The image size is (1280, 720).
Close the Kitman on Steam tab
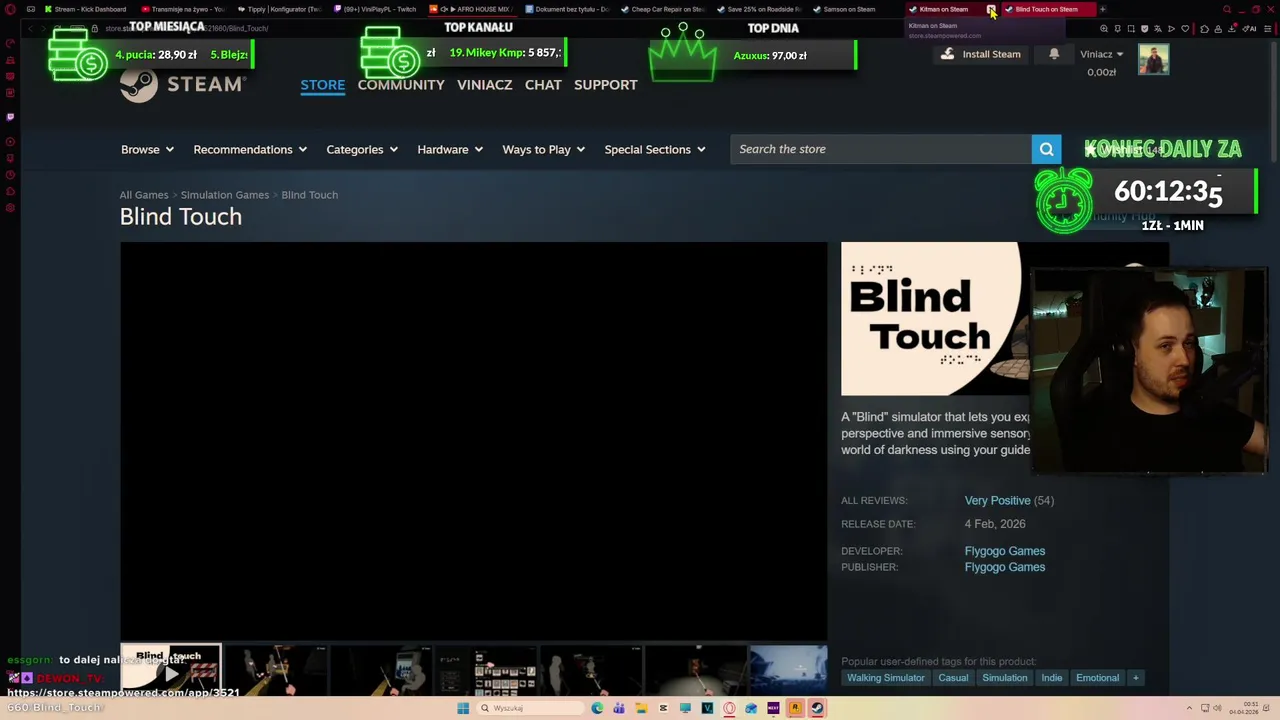click(991, 9)
